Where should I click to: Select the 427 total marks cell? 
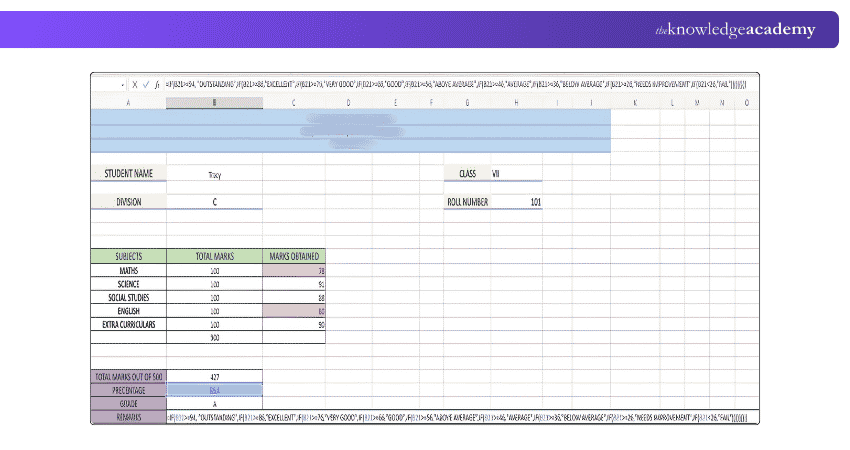215,376
